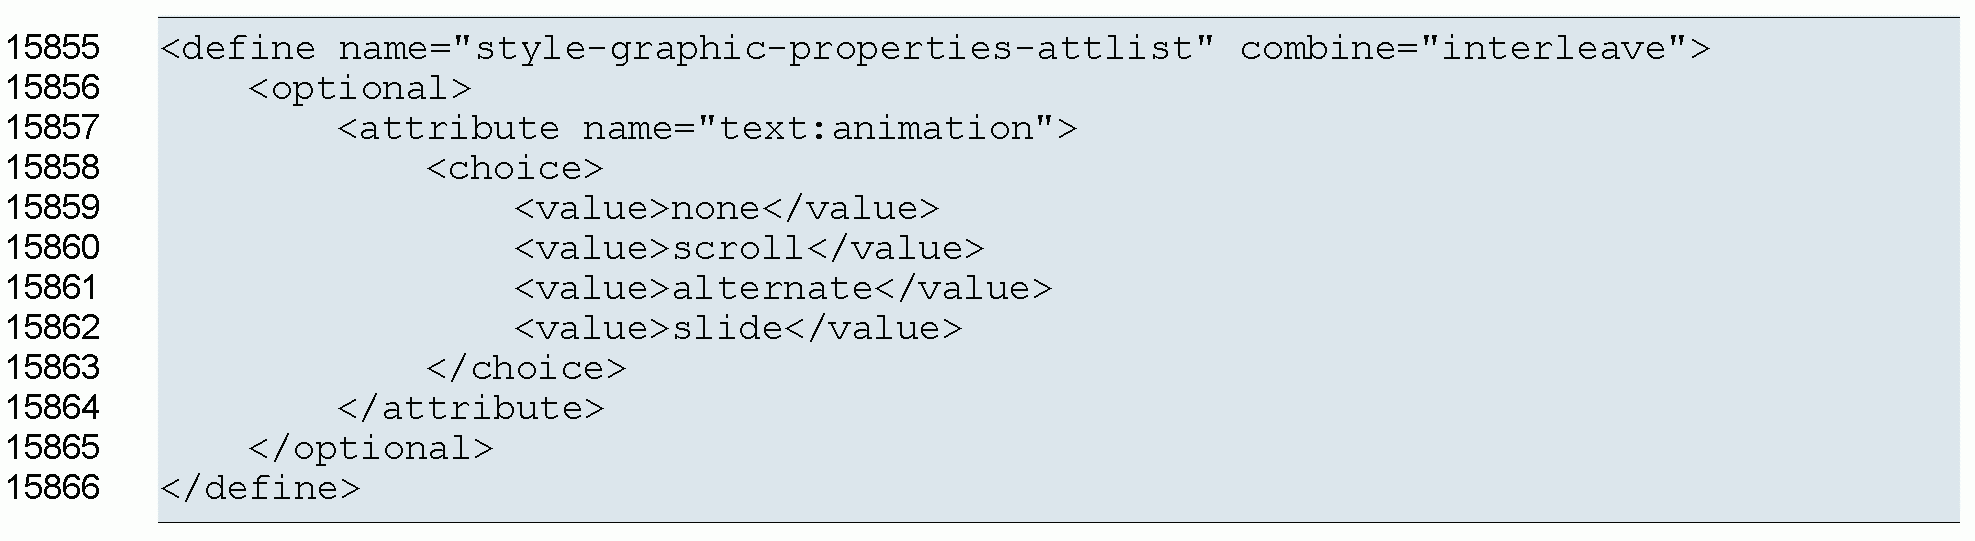Click the opening <choice> tag
The image size is (1975, 541).
tap(515, 168)
